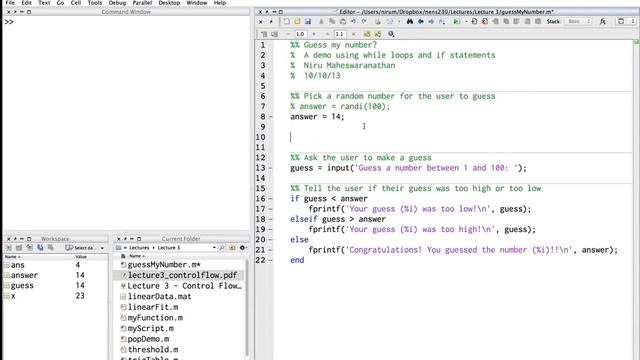
Task: Click the Undo arrow icon in Editor toolbar
Action: (353, 22)
